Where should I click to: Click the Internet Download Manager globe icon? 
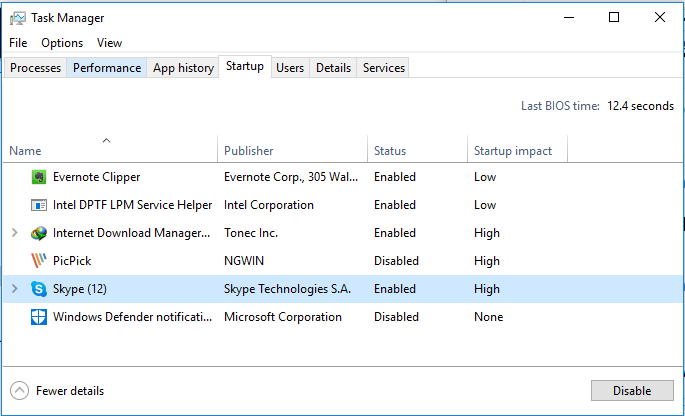tap(39, 233)
